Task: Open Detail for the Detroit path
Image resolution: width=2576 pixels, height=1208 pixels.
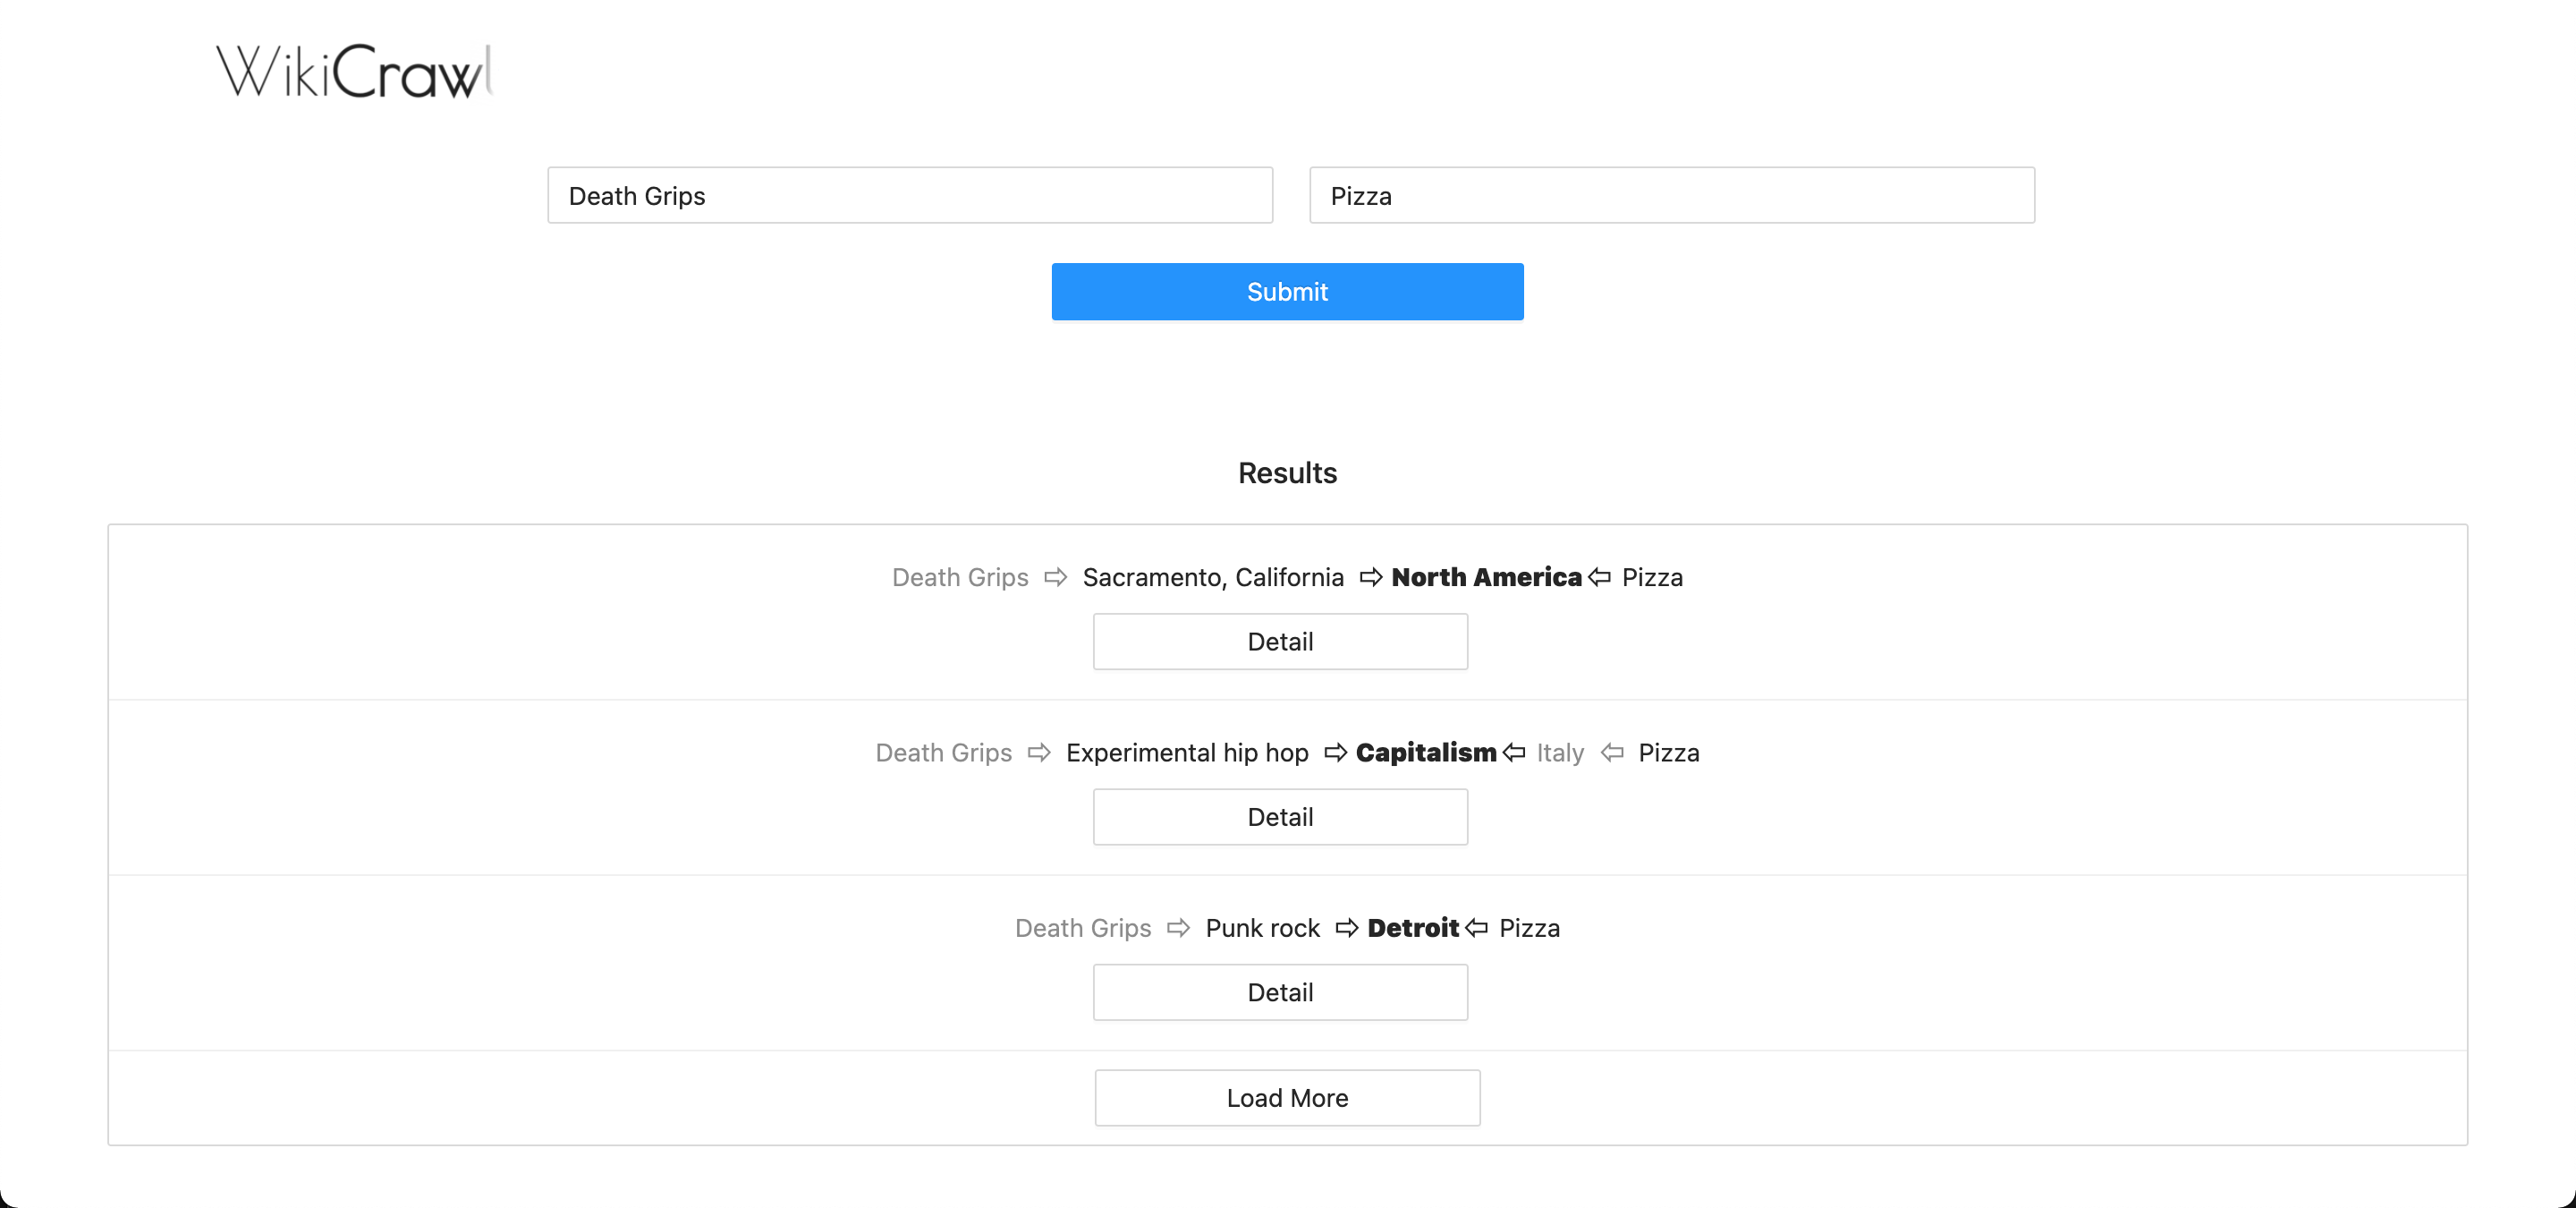Action: coord(1280,991)
